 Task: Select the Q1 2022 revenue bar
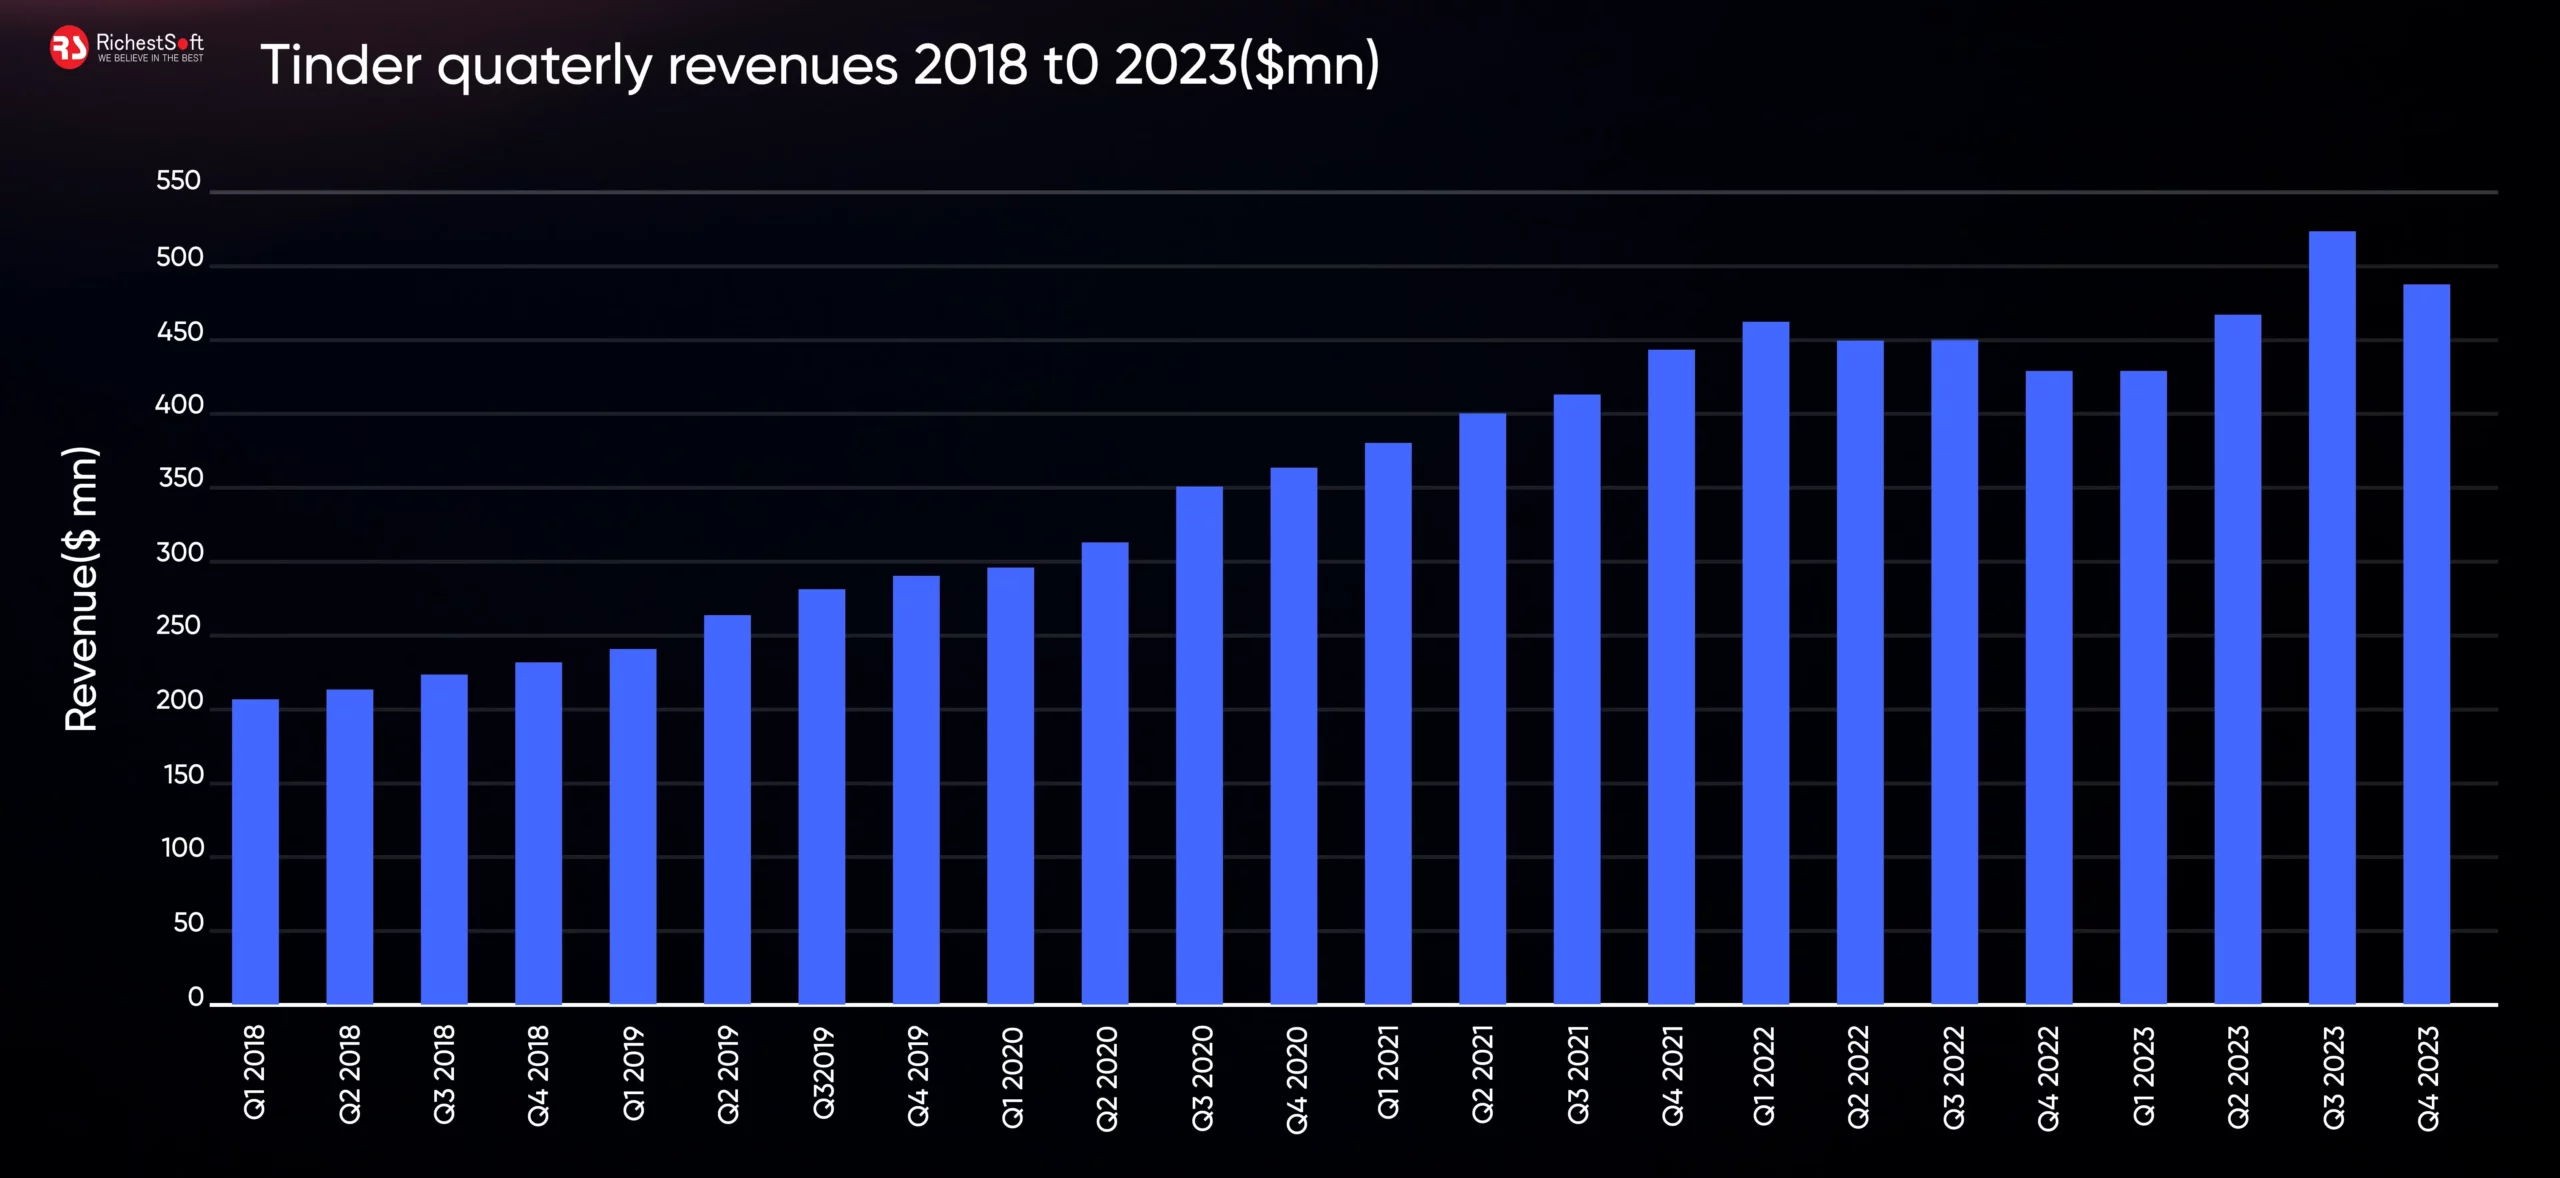click(x=1766, y=663)
